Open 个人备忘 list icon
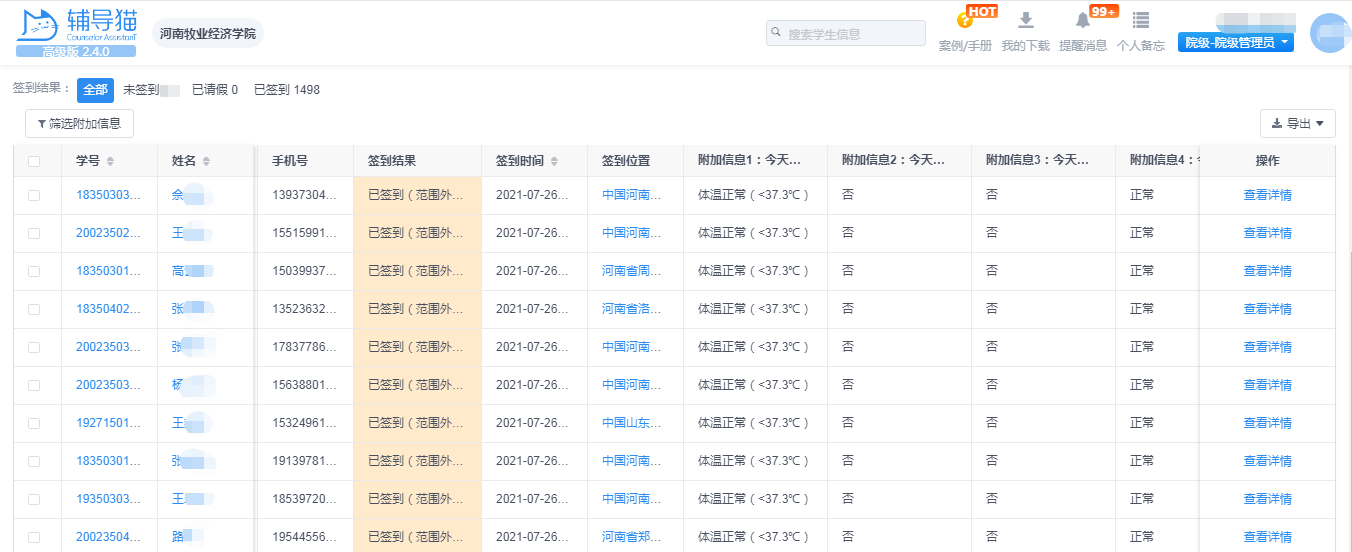The height and width of the screenshot is (552, 1352). 1140,21
